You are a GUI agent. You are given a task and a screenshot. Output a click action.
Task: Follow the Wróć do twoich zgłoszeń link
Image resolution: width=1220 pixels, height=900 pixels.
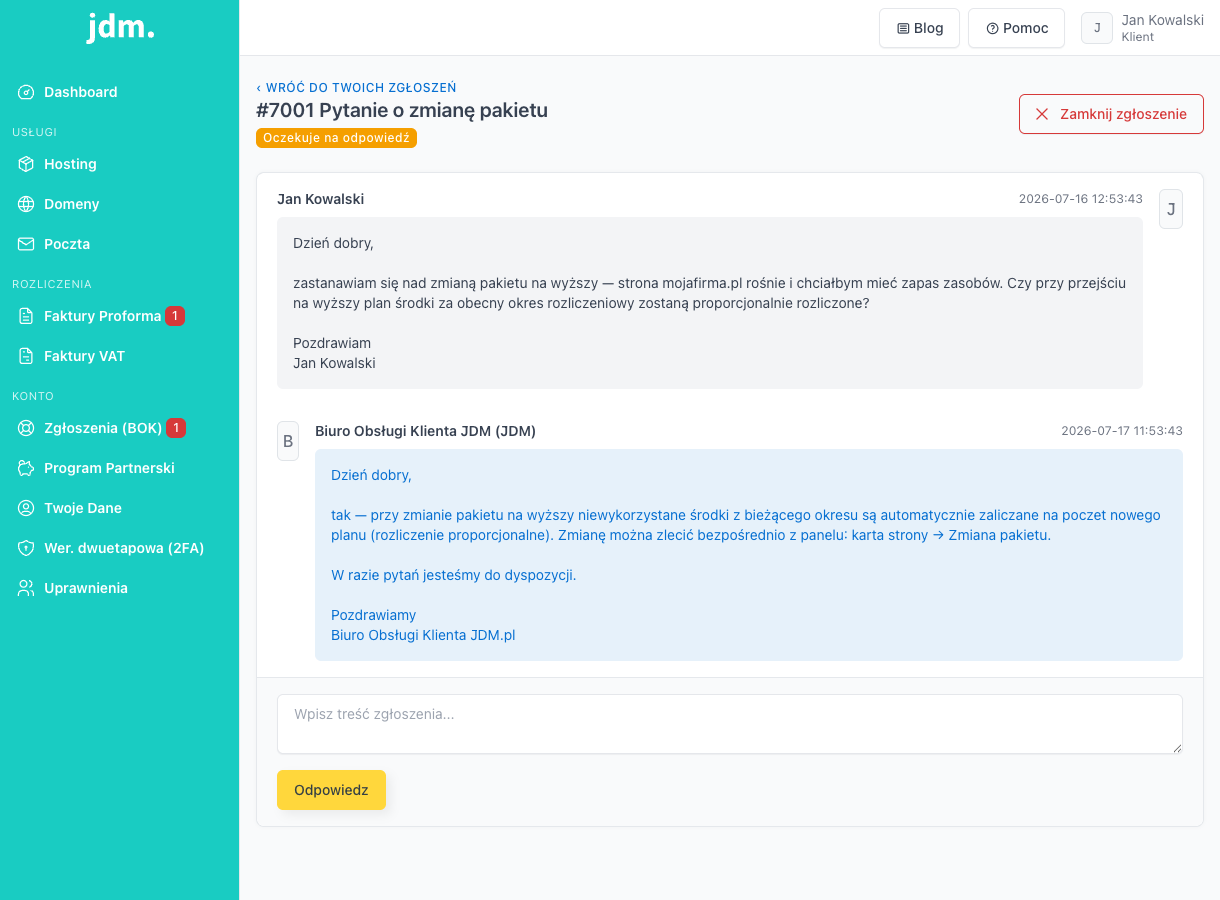356,88
